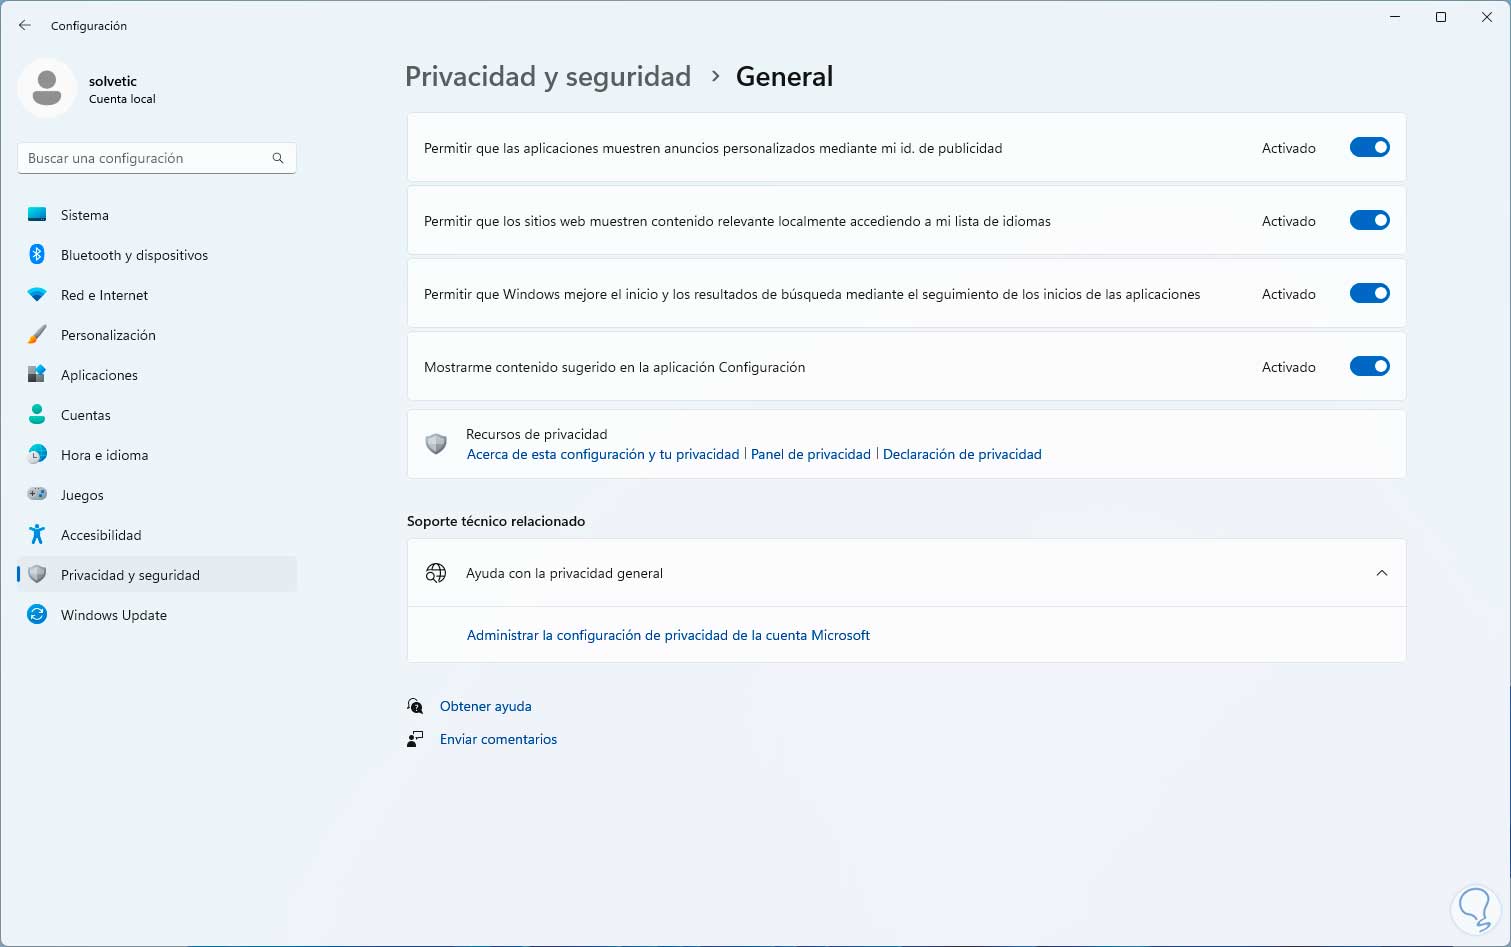This screenshot has width=1511, height=947.
Task: Click the Buscar una configuración search field
Action: [145, 158]
